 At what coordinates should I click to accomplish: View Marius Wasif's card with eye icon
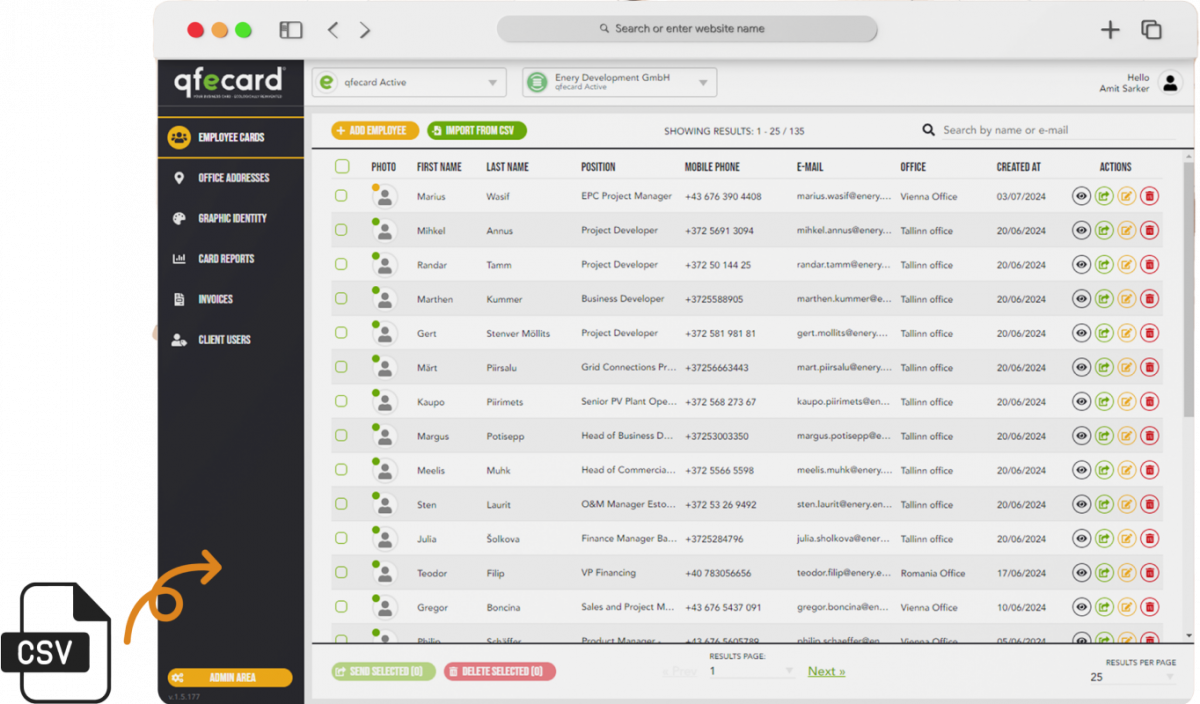pos(1081,197)
